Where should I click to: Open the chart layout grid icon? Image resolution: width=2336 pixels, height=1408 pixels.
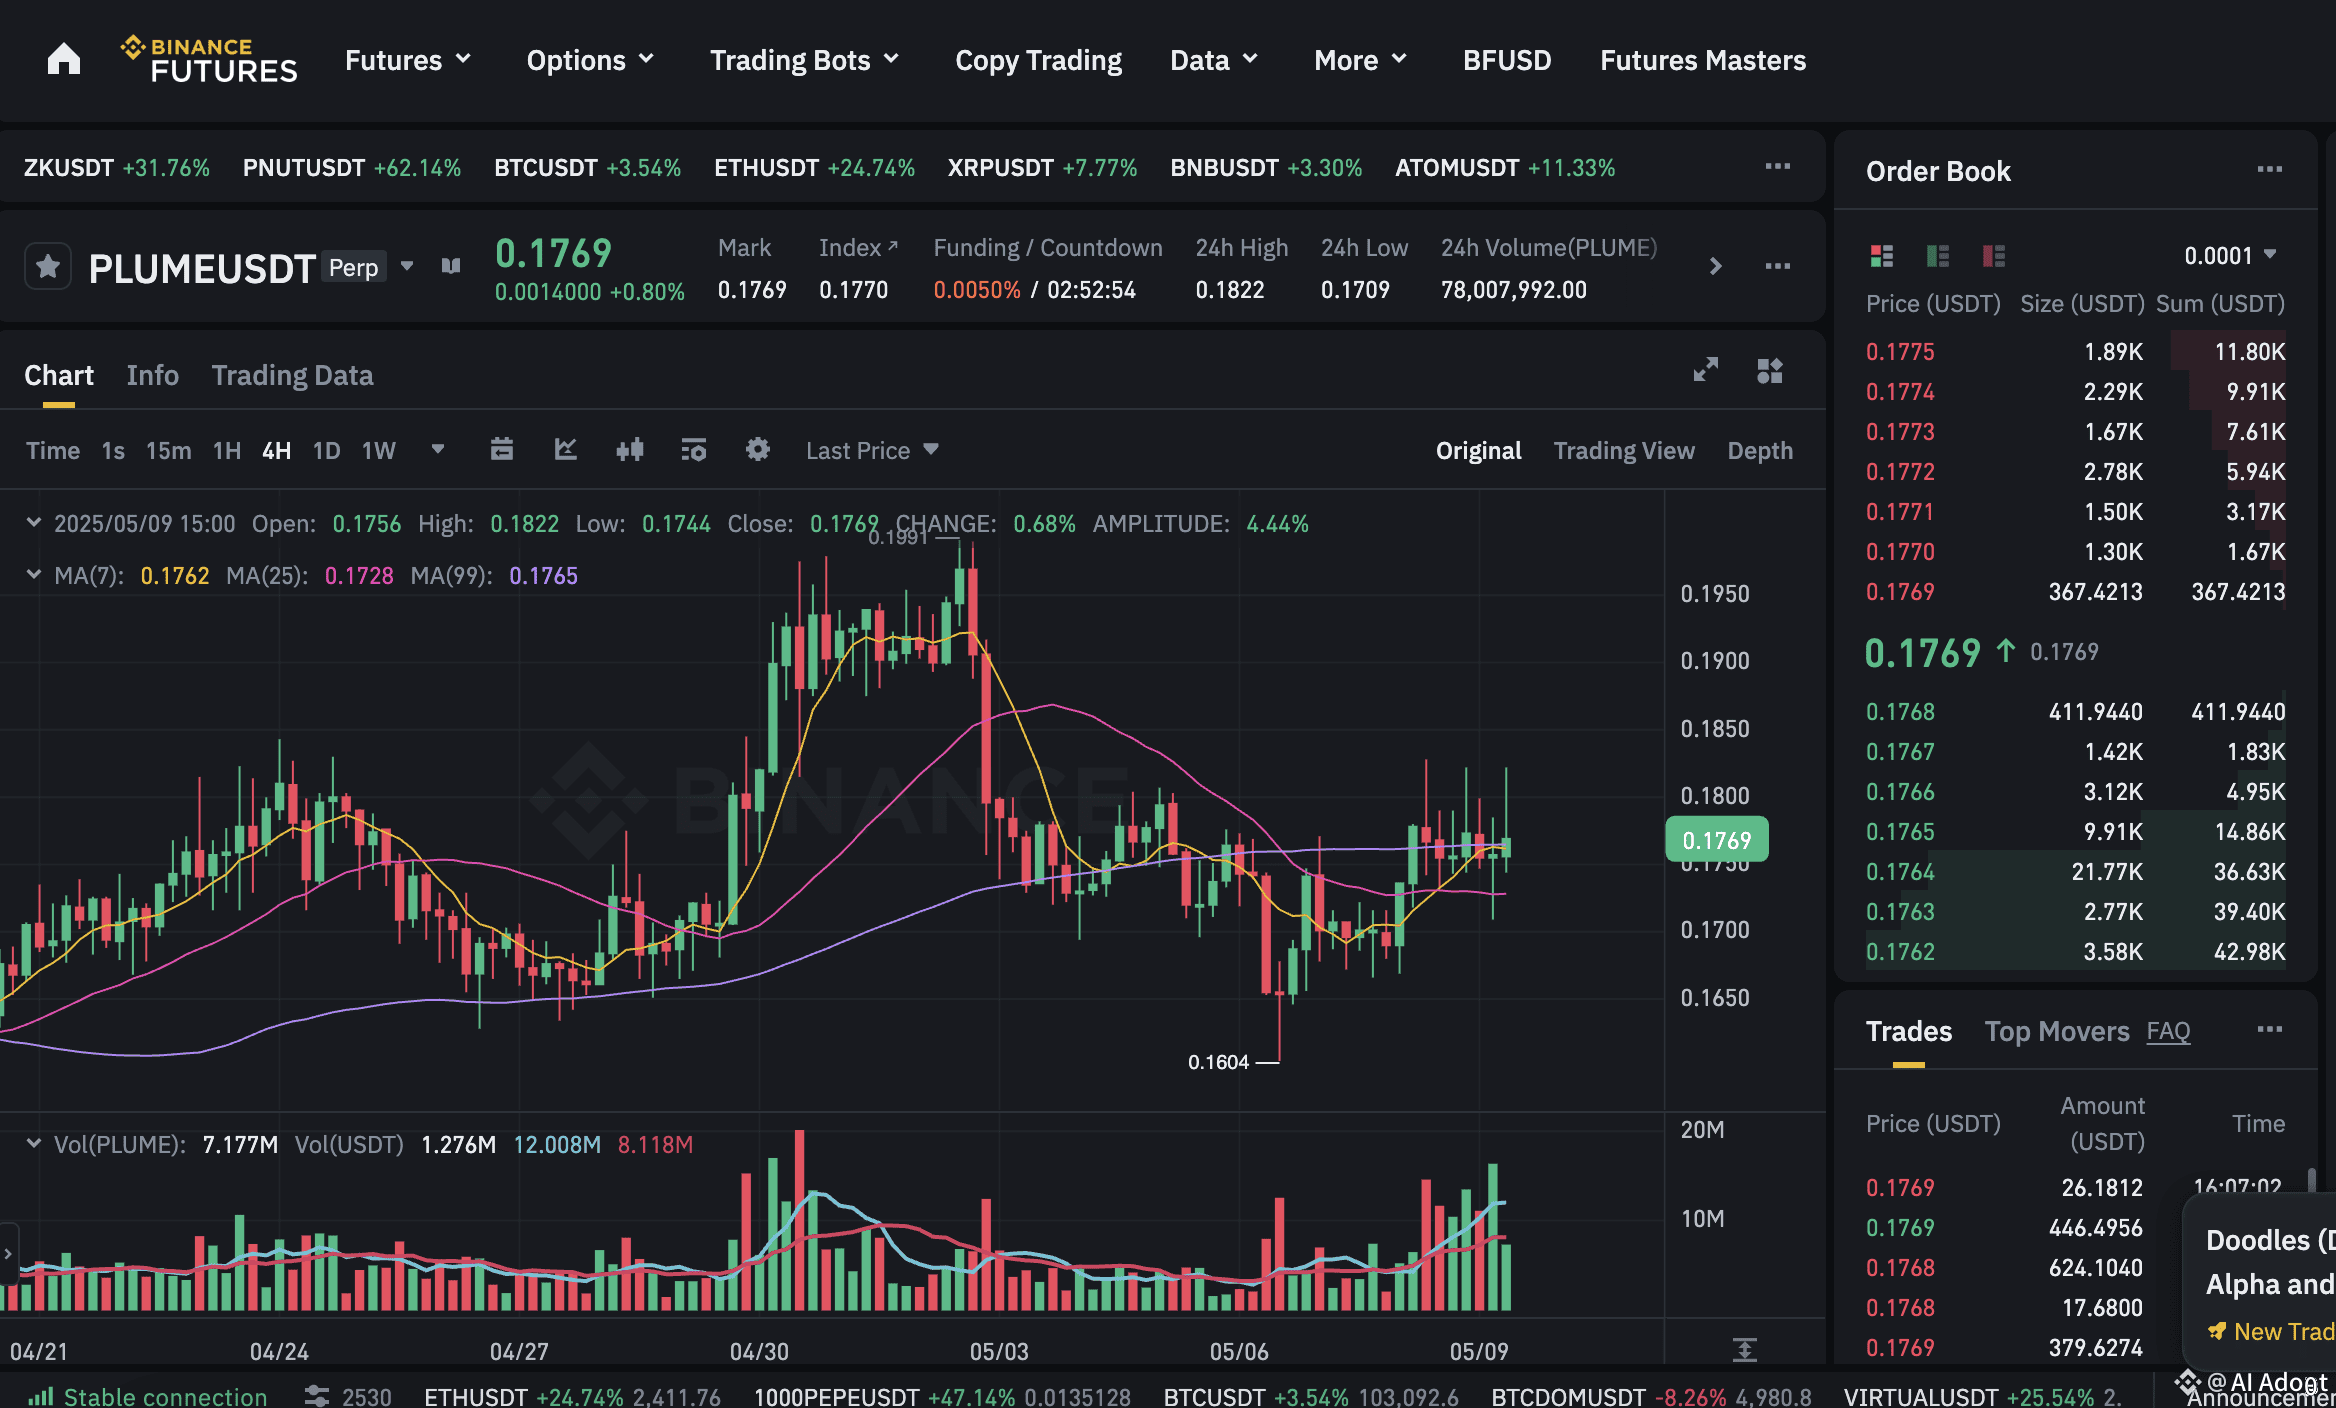pos(1770,370)
